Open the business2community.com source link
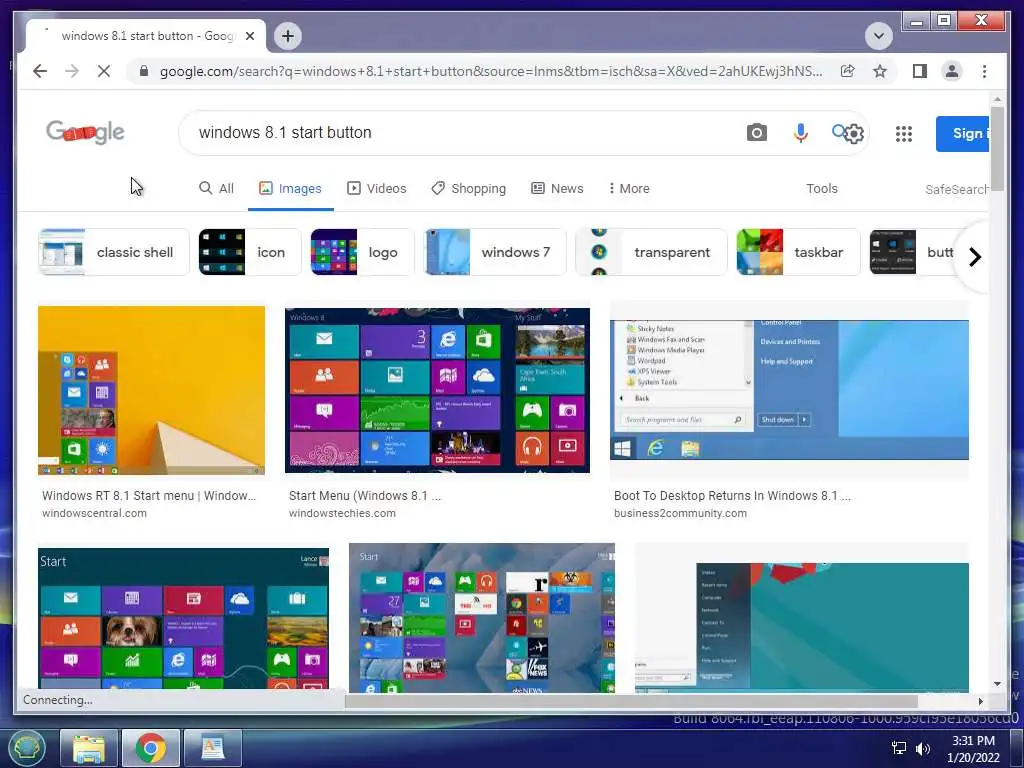The height and width of the screenshot is (768, 1024). 680,513
